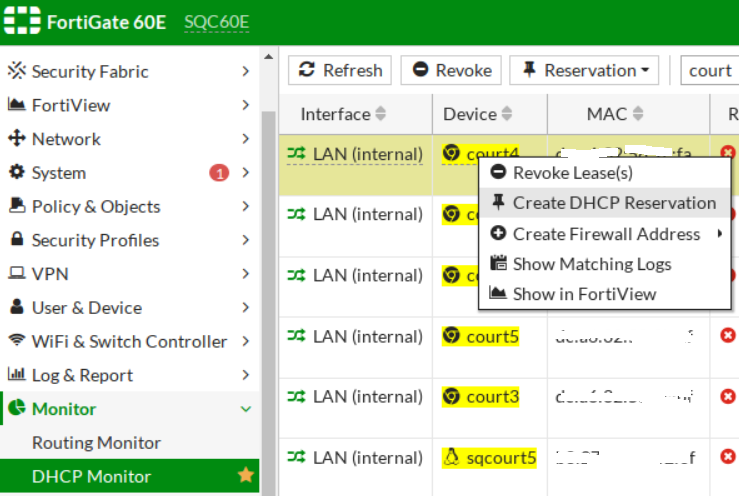
Task: Expand the Network menu chevron
Action: [246, 139]
